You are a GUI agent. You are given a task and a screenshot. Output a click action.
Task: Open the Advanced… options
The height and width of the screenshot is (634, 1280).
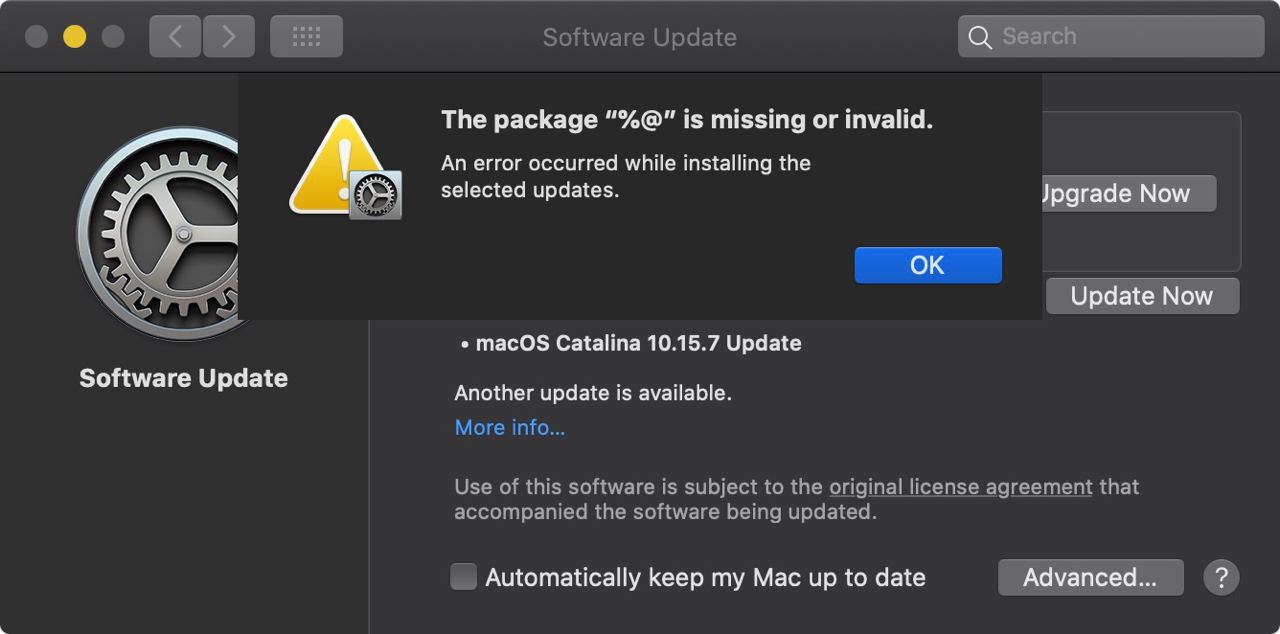pyautogui.click(x=1091, y=577)
